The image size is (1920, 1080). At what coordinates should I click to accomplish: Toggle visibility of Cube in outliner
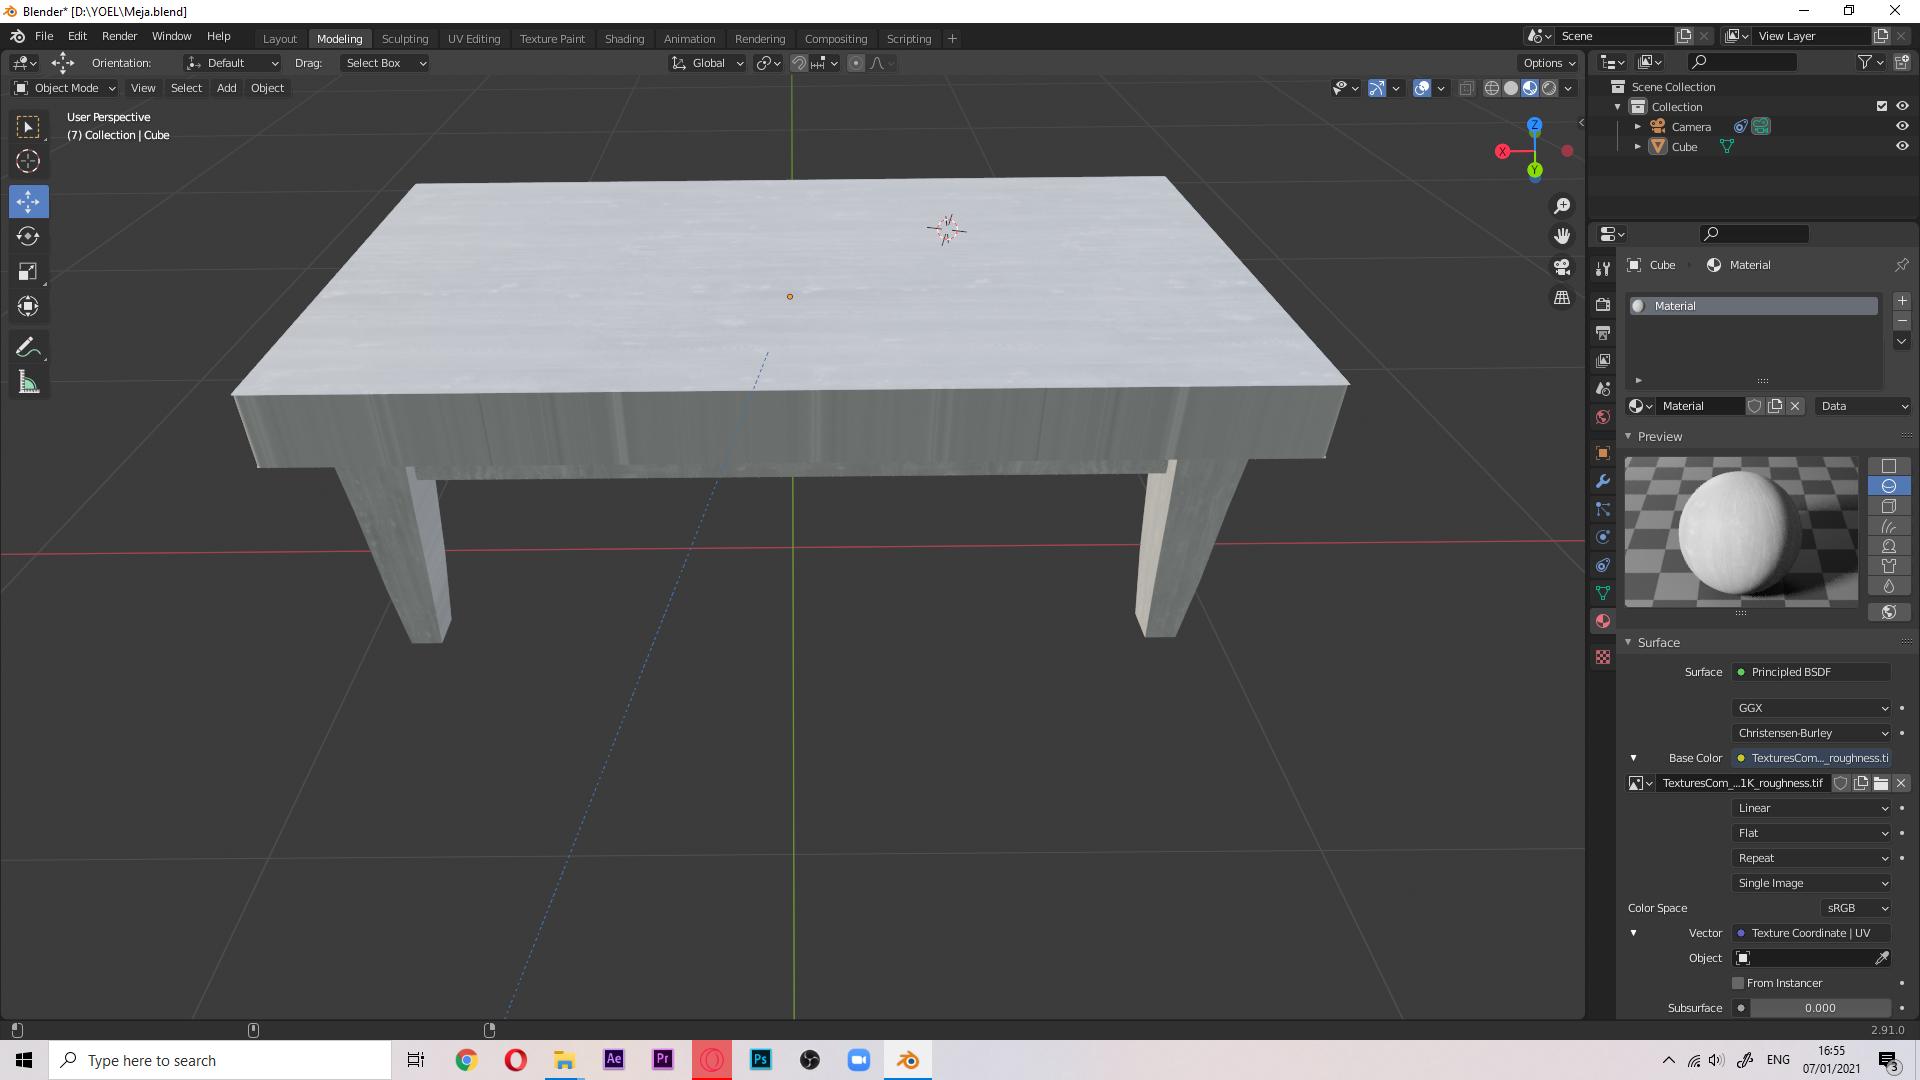pyautogui.click(x=1902, y=146)
